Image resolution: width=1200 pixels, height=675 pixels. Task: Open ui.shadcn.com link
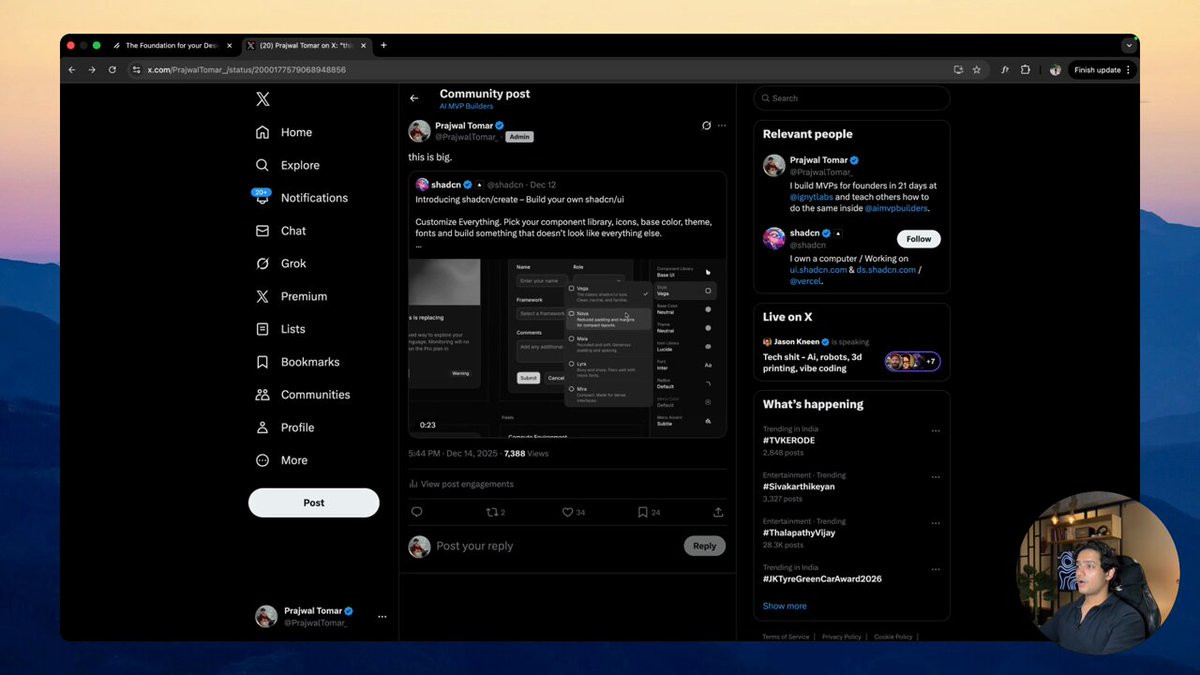point(818,270)
